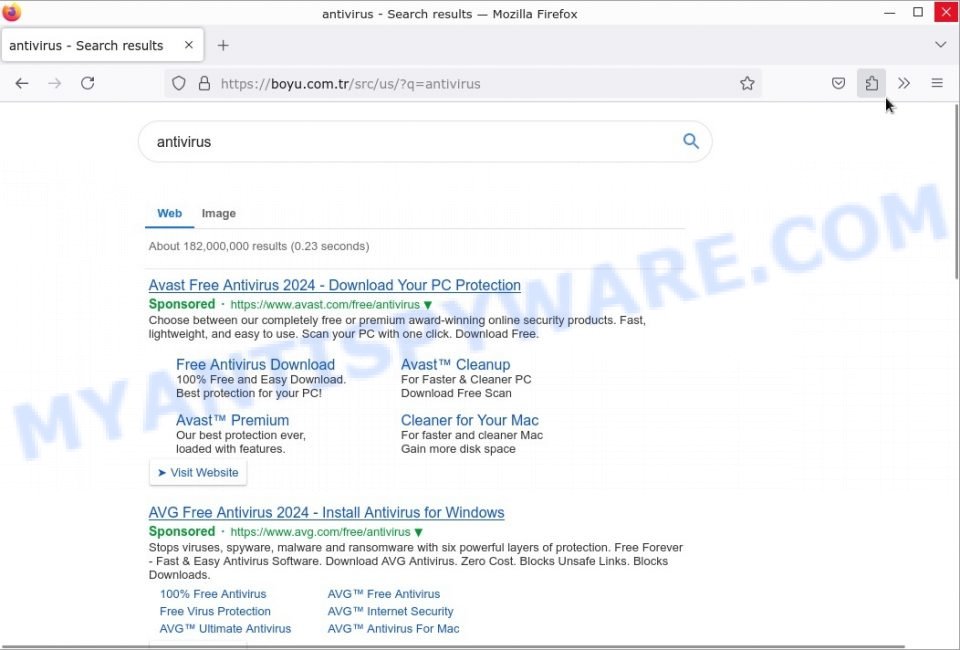Expand the avg.com ad URL arrow
Image resolution: width=960 pixels, height=650 pixels.
pos(418,532)
